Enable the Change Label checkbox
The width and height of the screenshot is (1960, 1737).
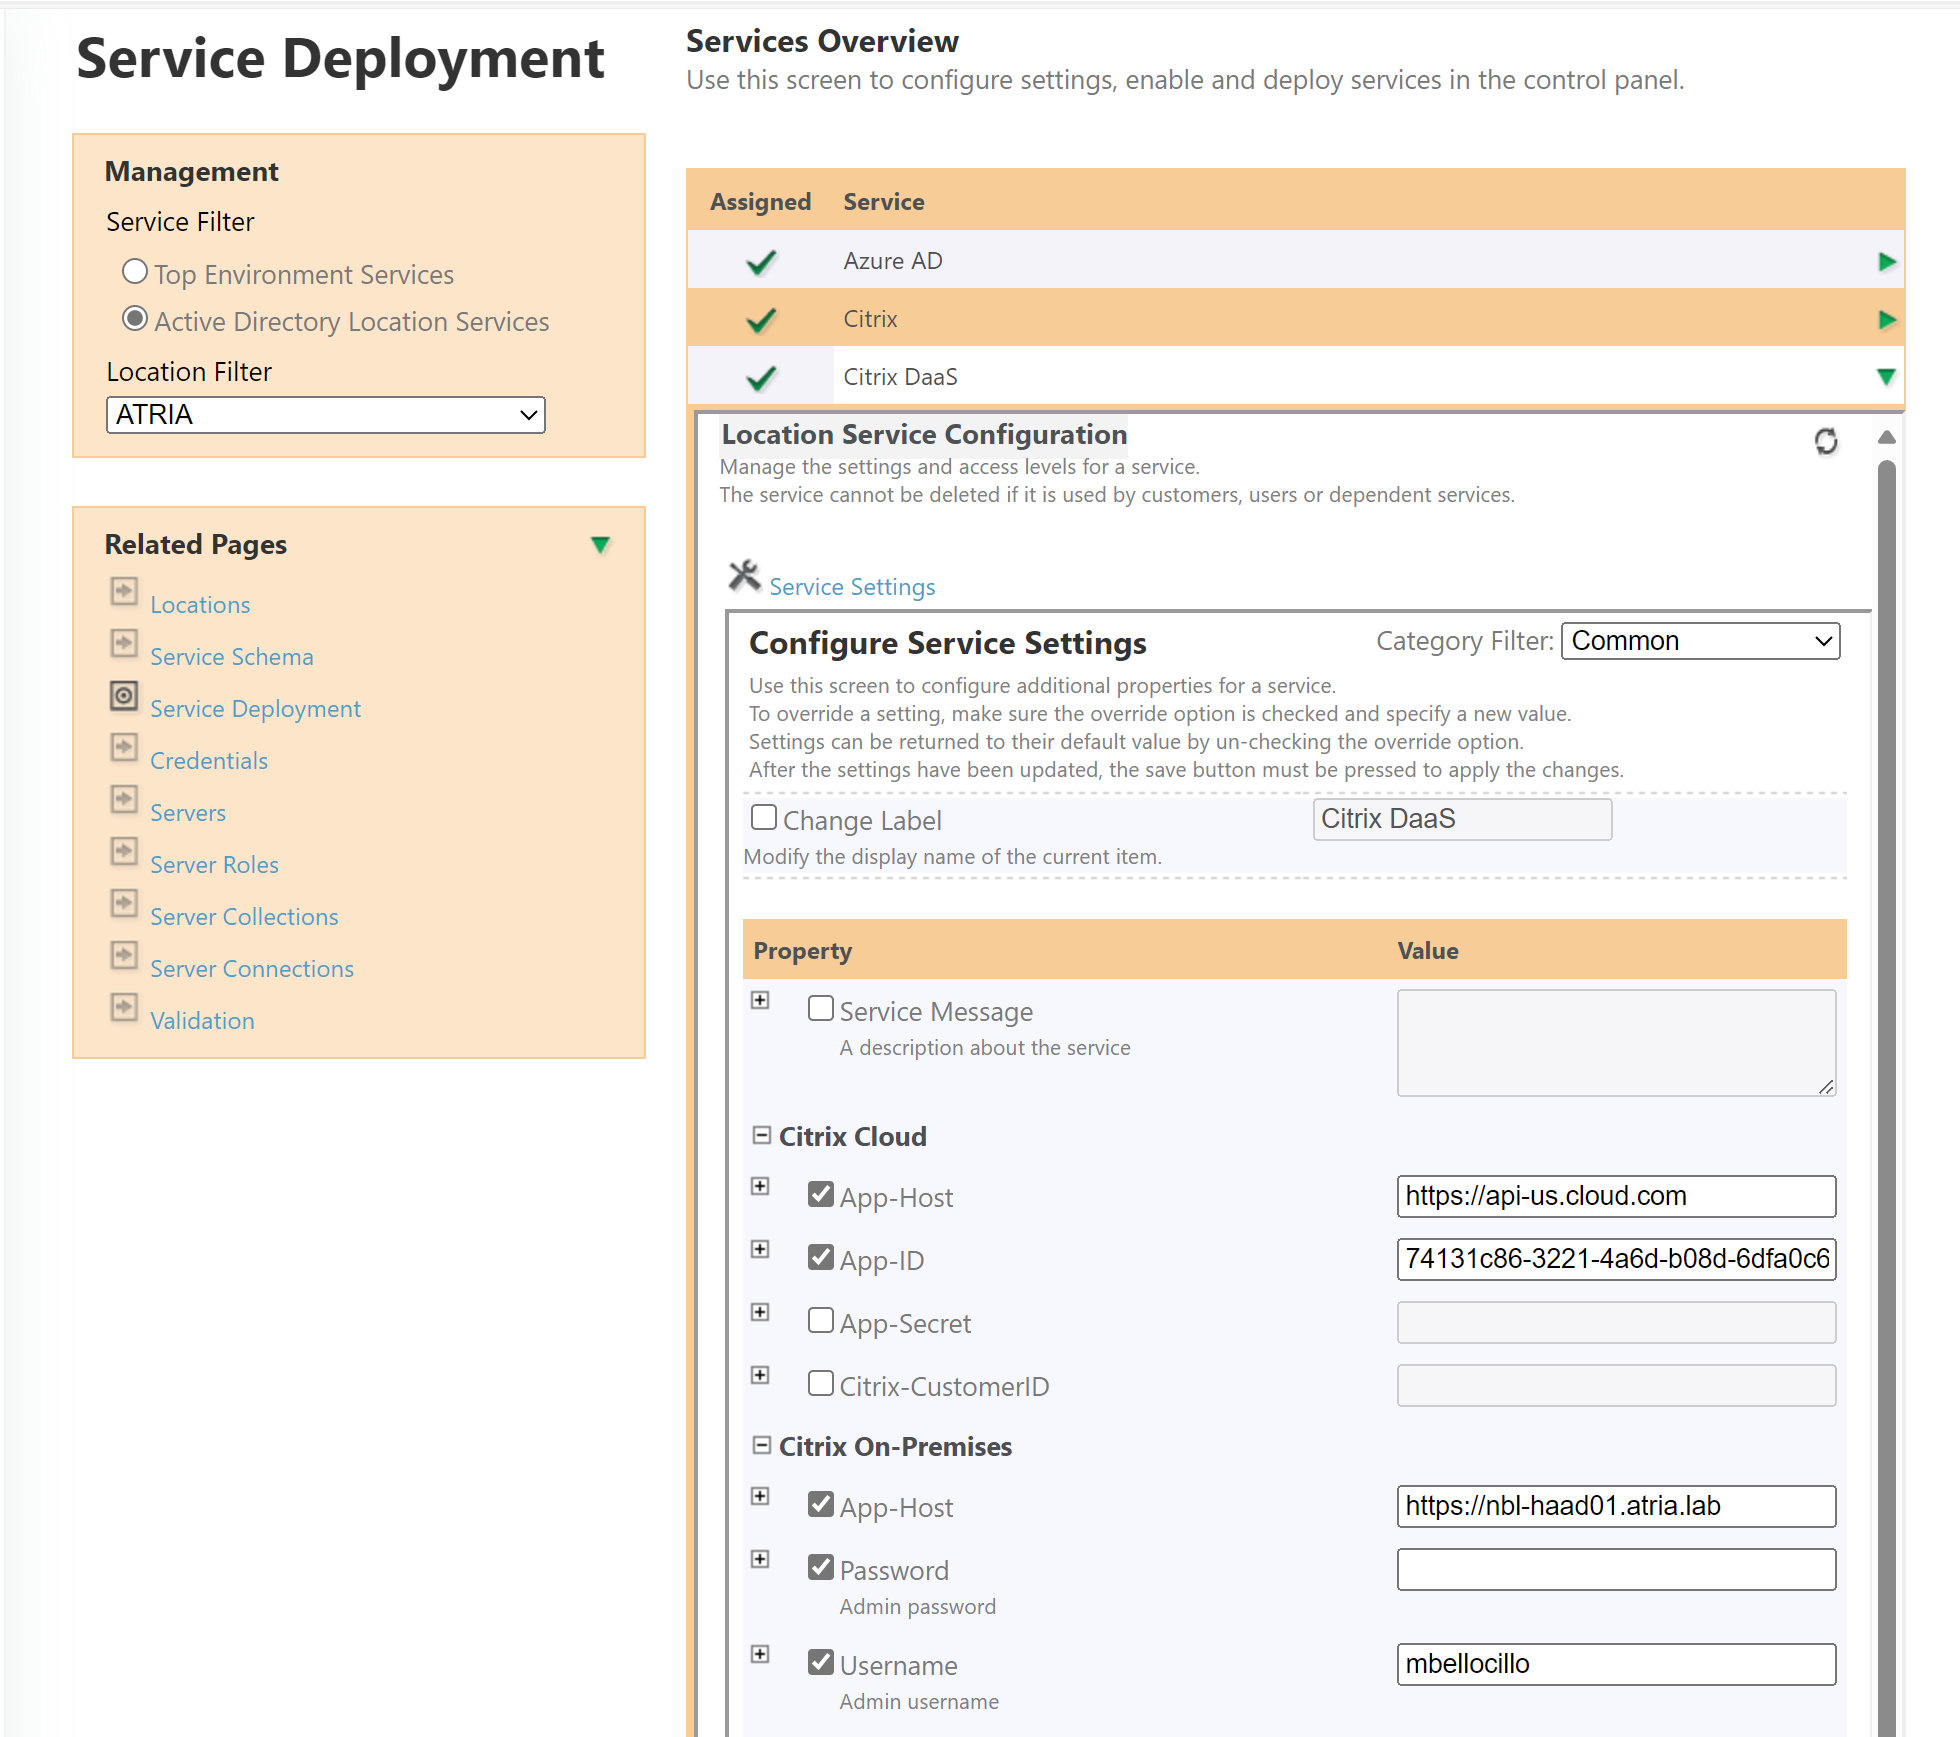764,818
